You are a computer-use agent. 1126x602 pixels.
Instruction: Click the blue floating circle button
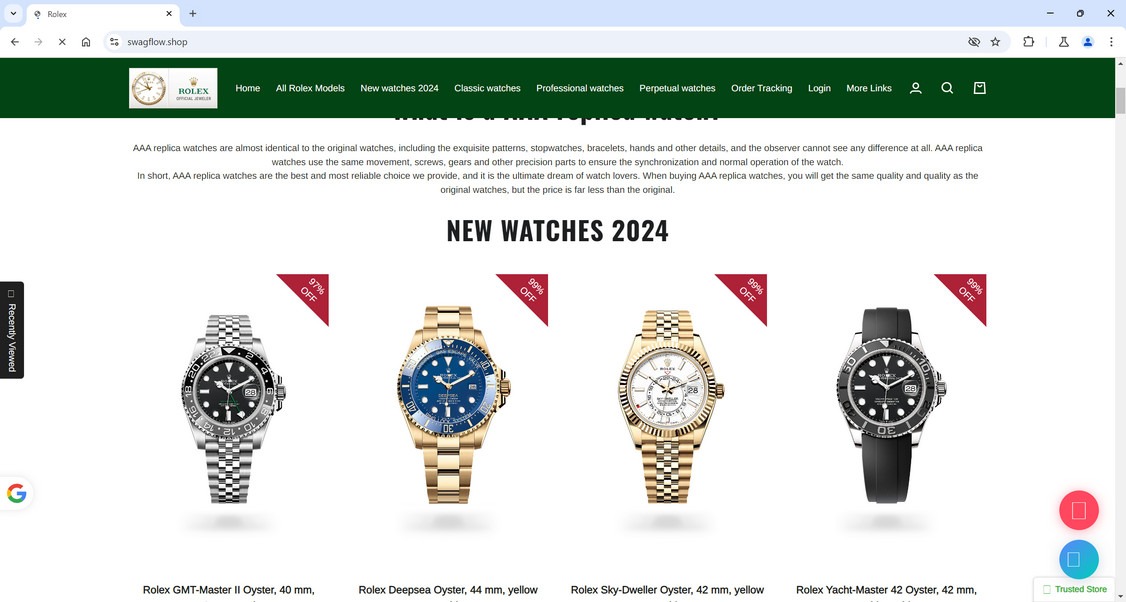tap(1079, 560)
